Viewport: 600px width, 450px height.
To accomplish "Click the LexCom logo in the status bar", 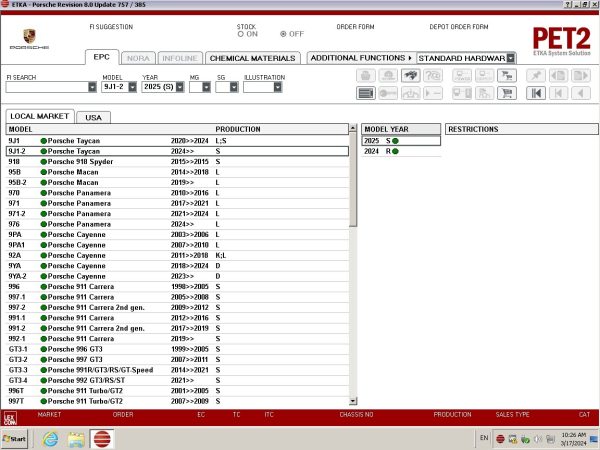I will tap(10, 418).
